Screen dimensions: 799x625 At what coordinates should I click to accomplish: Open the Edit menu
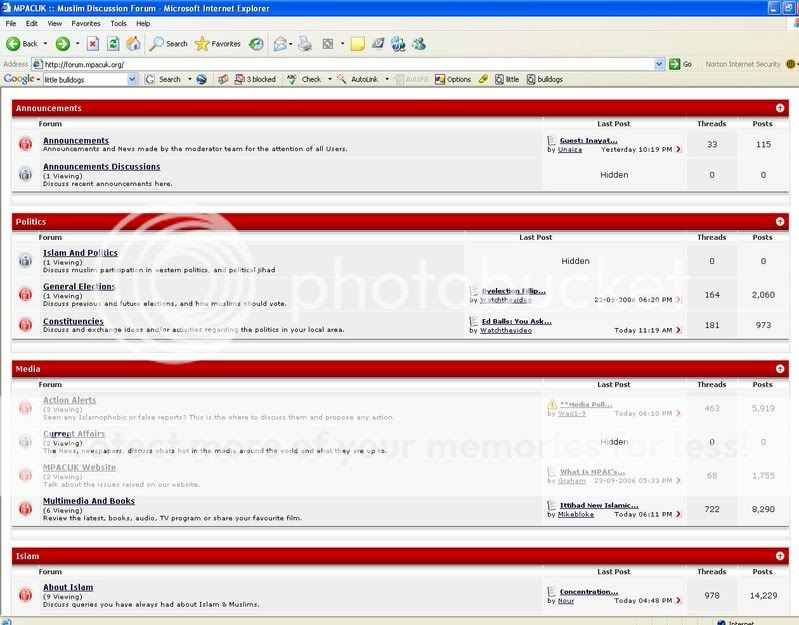pyautogui.click(x=32, y=23)
